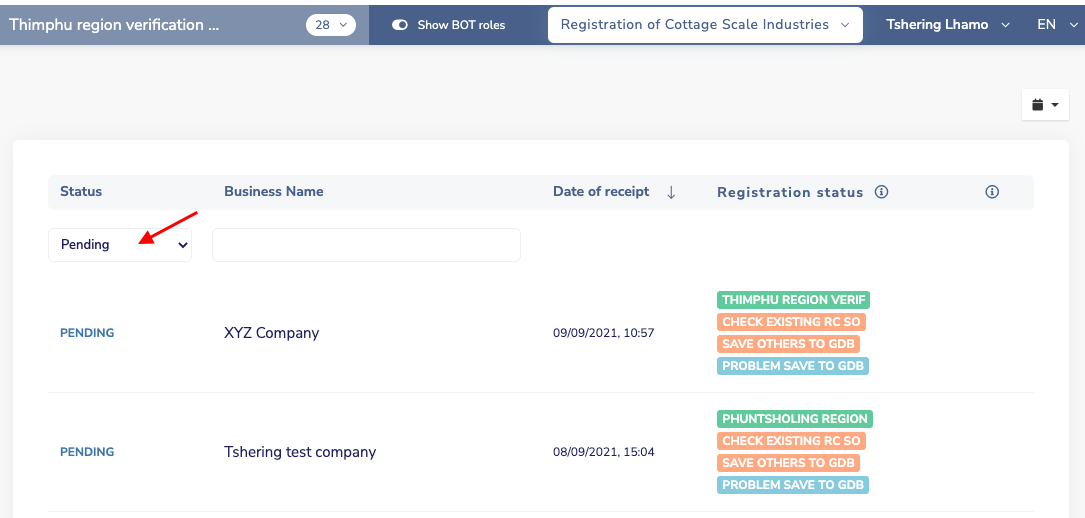Open Registration of Cottage Scale Industries dropdown
The width and height of the screenshot is (1085, 518).
pyautogui.click(x=705, y=25)
